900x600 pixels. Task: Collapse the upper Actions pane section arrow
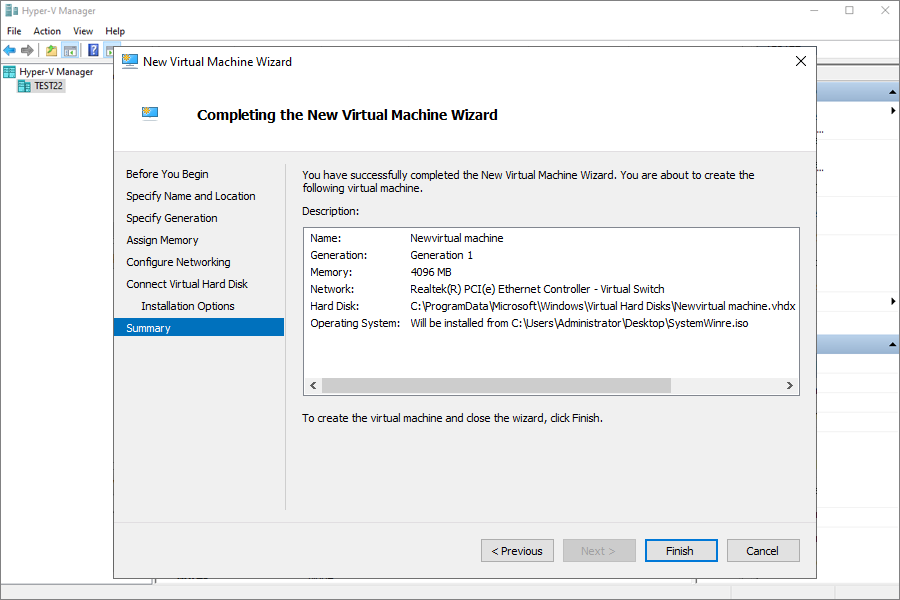(x=892, y=92)
